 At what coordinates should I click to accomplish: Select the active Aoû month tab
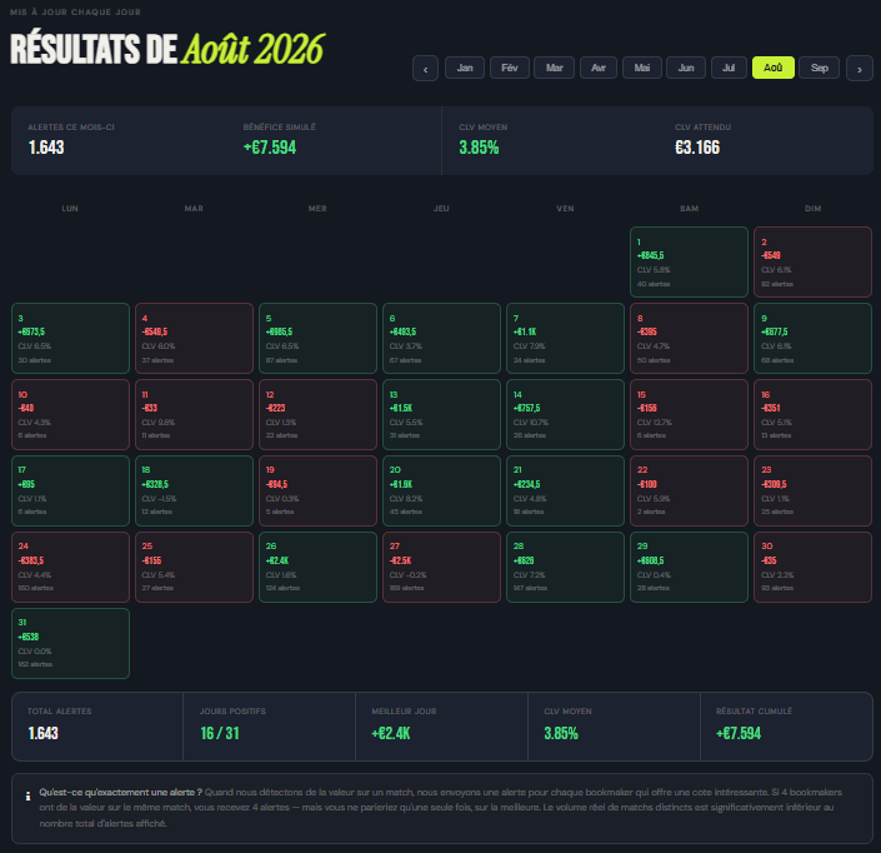(x=773, y=68)
